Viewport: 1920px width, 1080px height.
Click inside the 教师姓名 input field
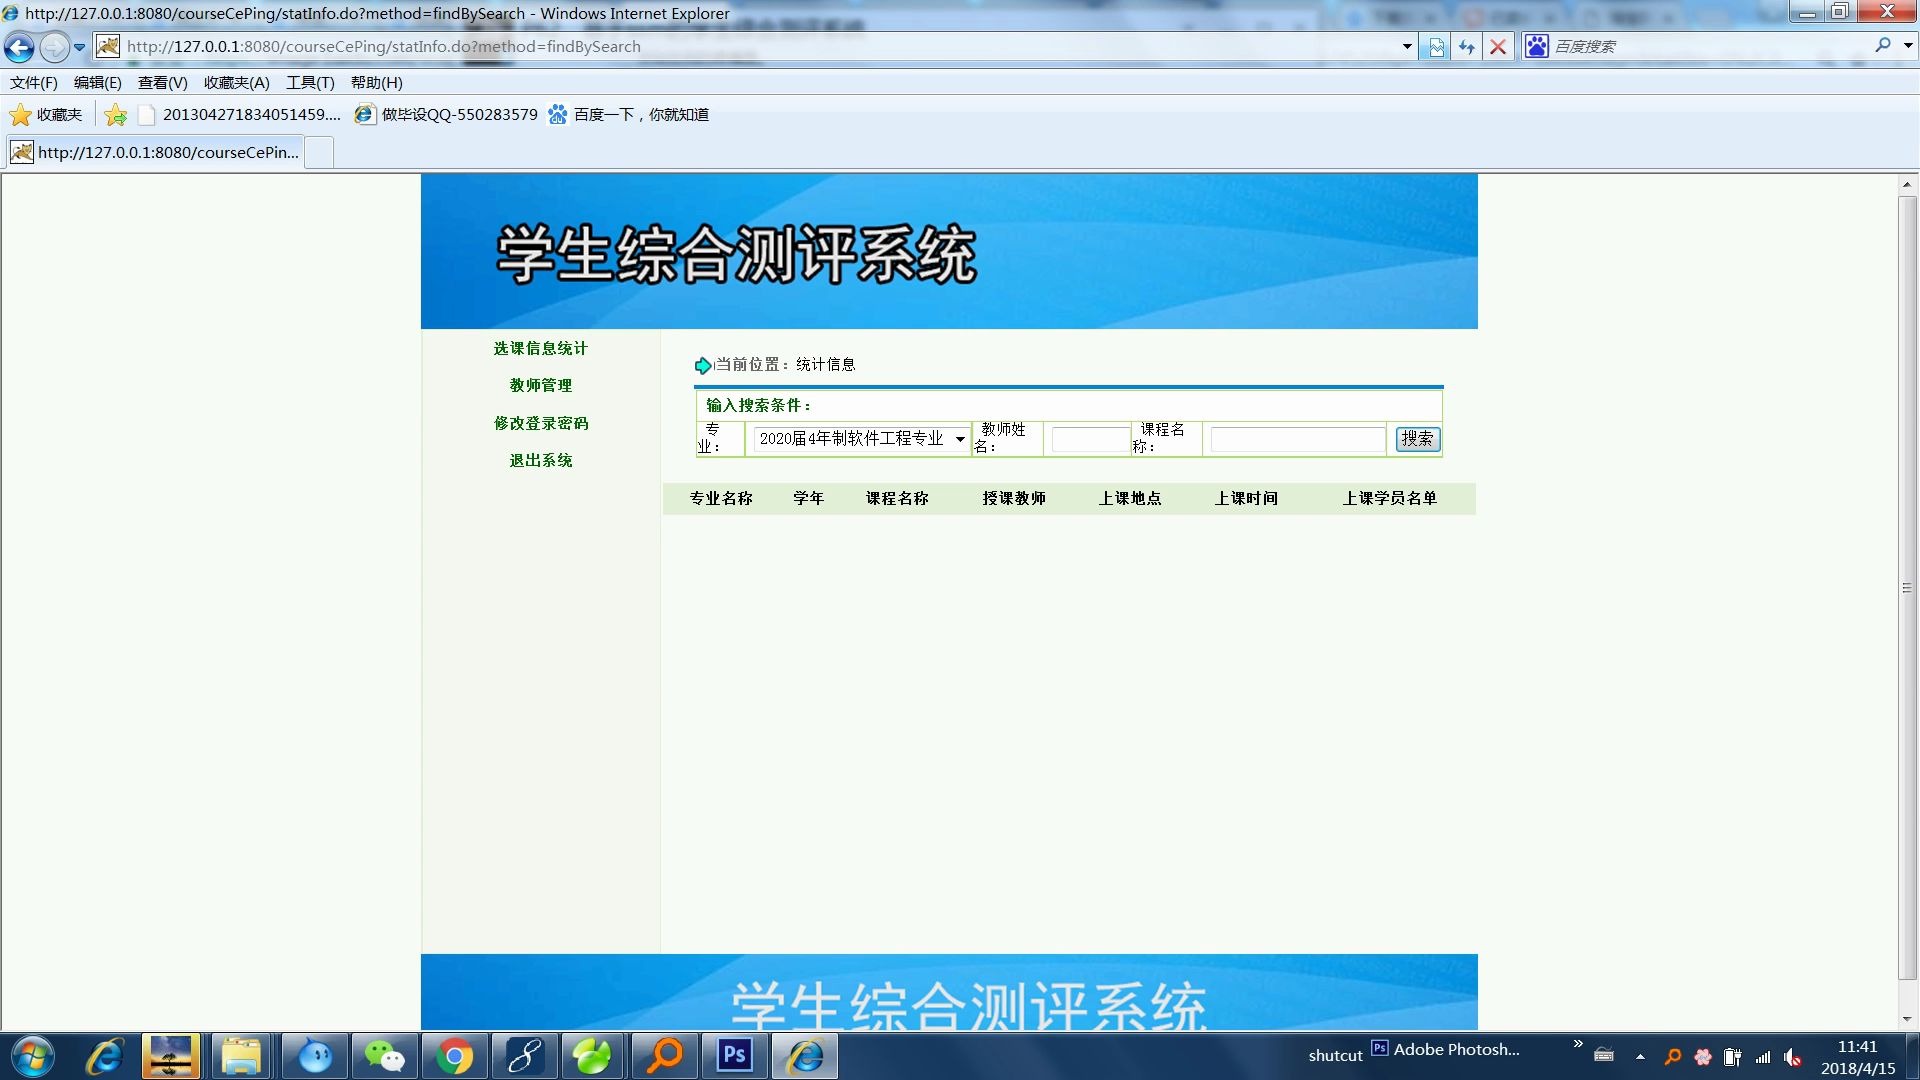[1089, 439]
